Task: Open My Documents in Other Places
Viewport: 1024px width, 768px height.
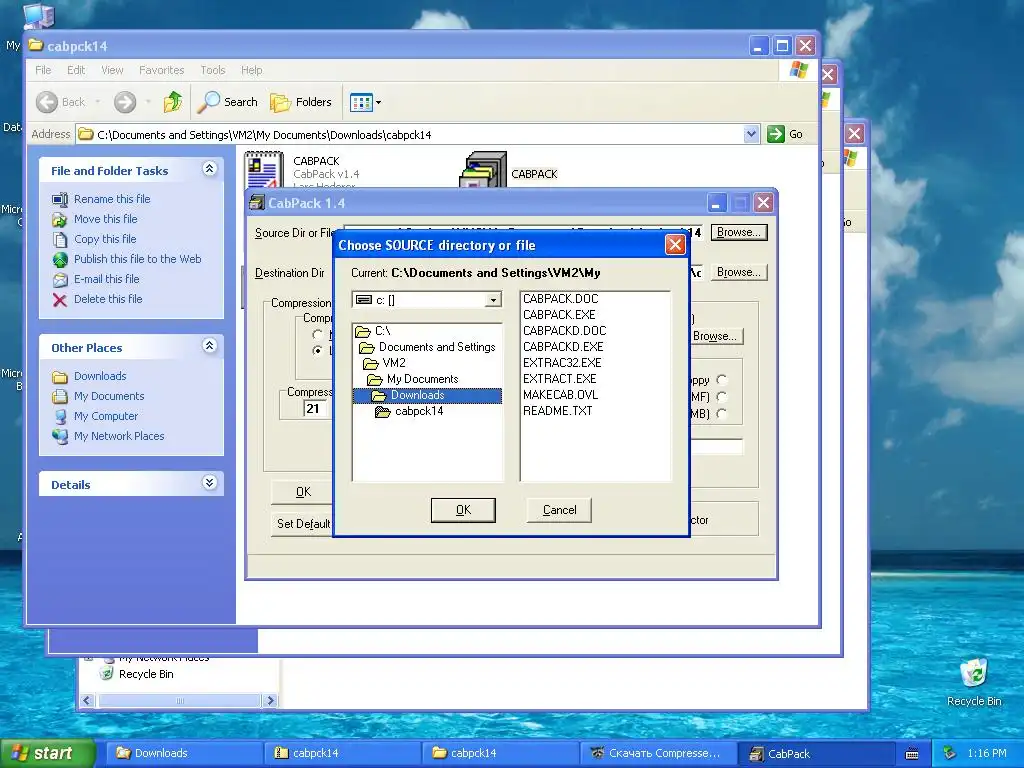Action: point(109,396)
